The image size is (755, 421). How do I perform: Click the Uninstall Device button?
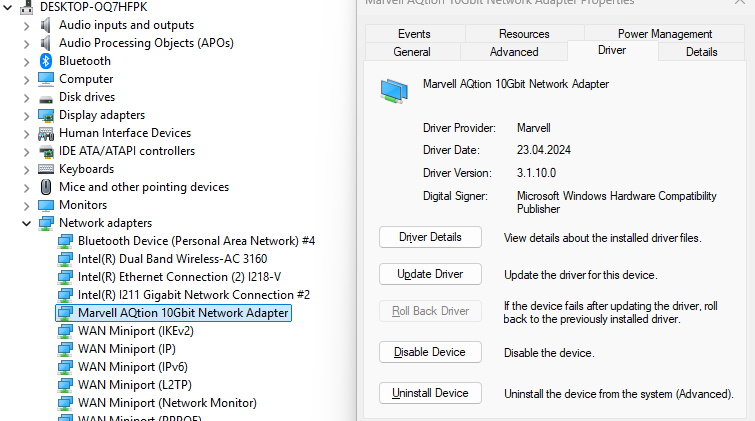point(430,393)
